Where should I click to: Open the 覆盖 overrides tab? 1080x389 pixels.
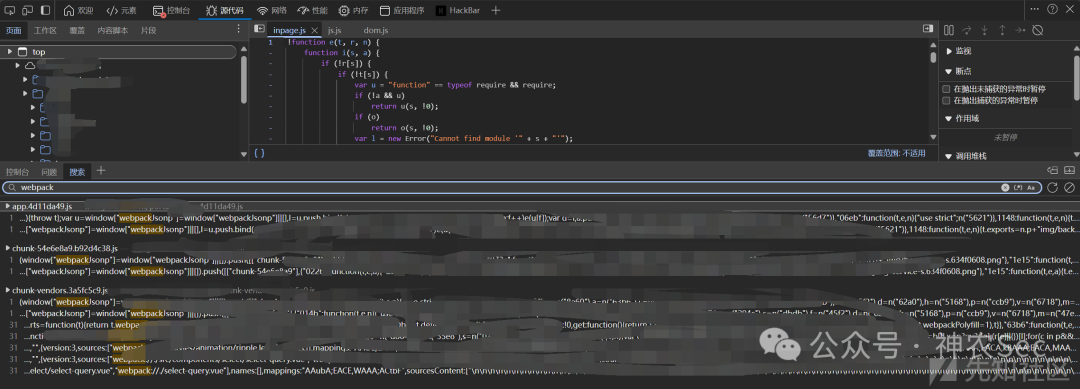(77, 30)
